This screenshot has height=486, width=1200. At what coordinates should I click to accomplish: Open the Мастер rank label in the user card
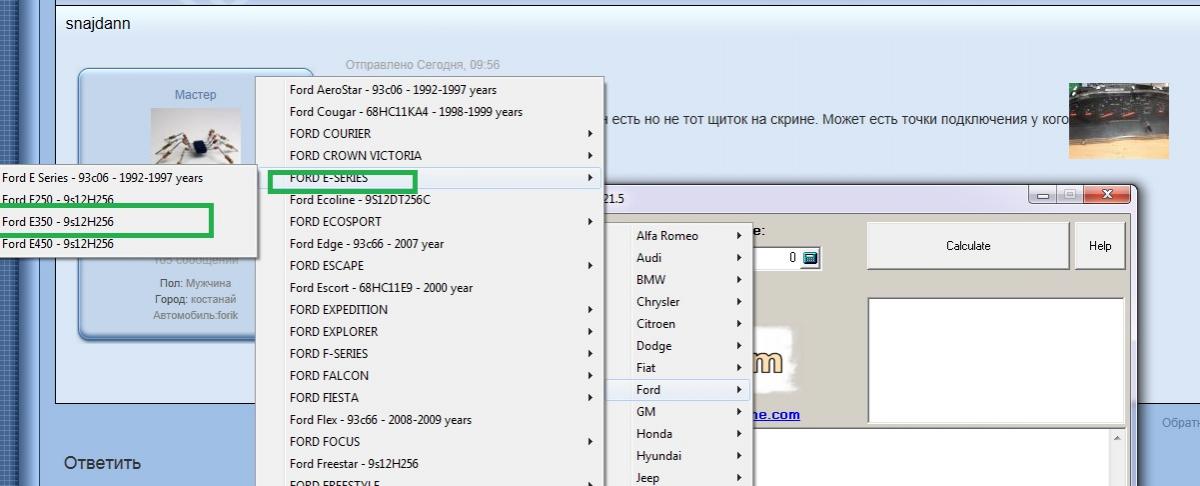(x=195, y=95)
